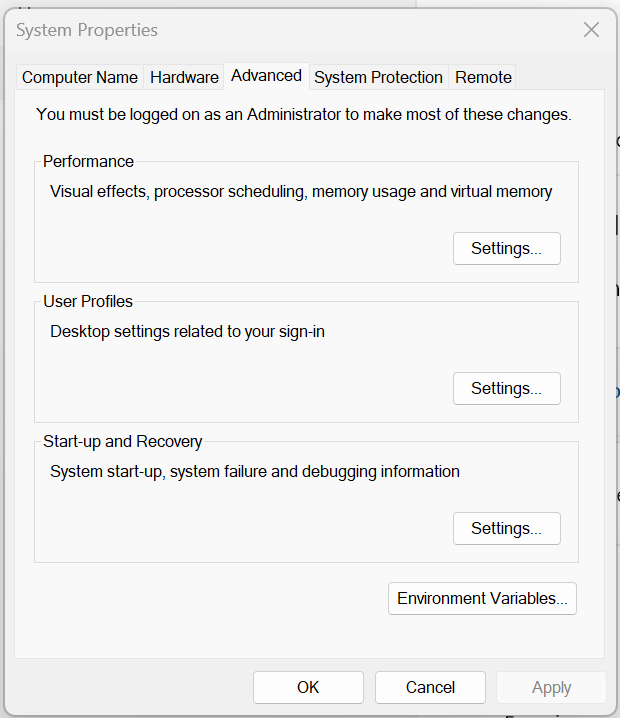Click the System Properties title bar

tap(300, 30)
